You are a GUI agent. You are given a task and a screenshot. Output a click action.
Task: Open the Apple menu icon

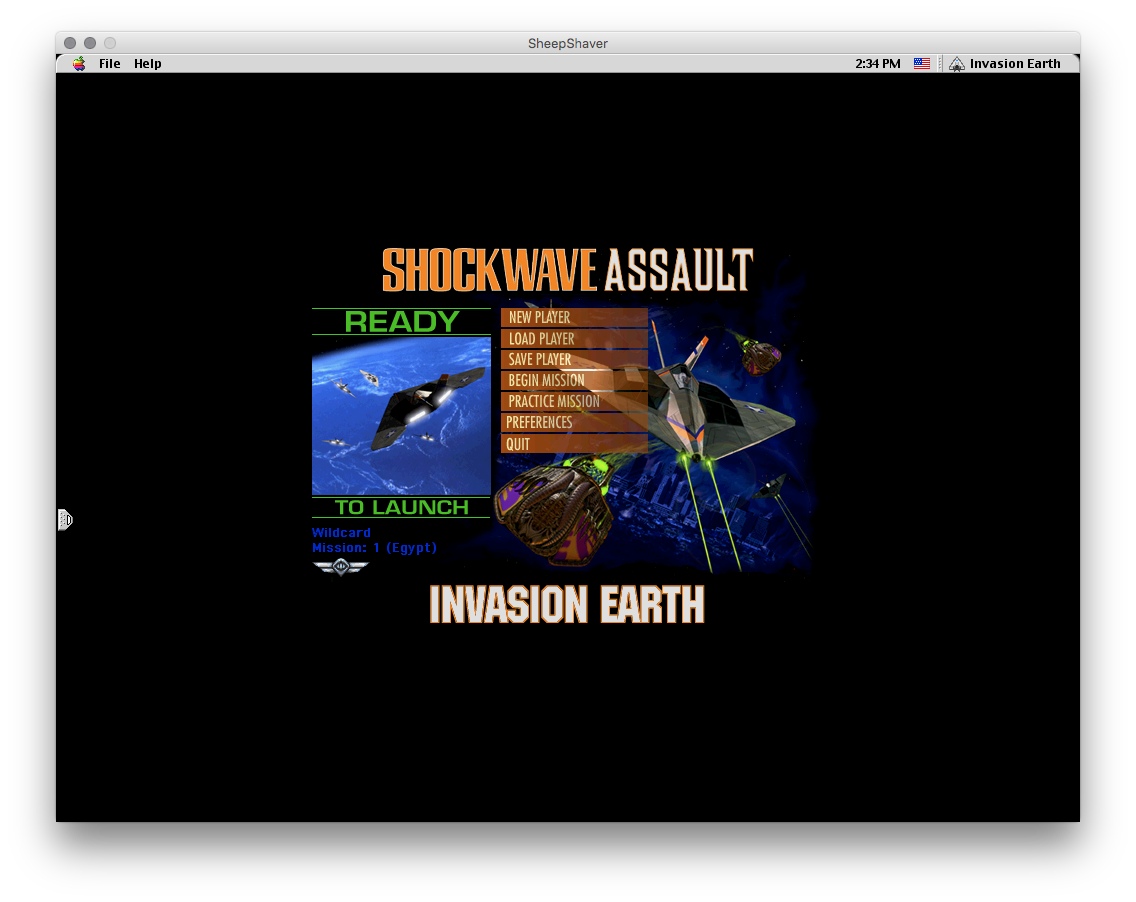[79, 64]
